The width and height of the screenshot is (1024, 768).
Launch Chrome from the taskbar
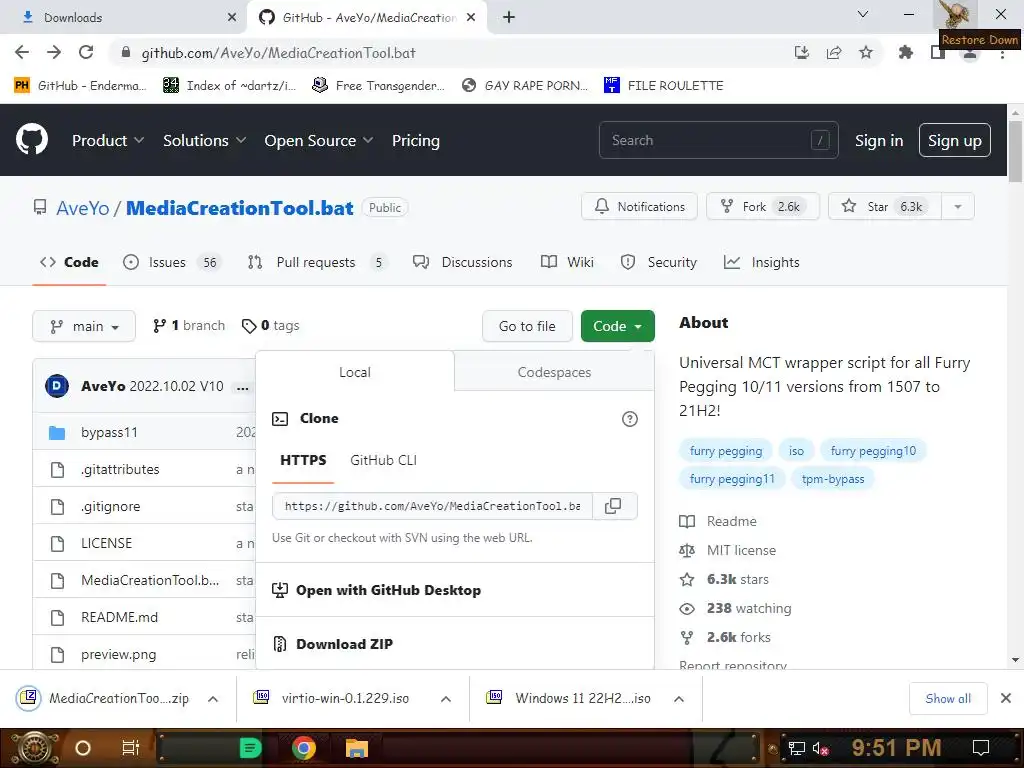pyautogui.click(x=304, y=748)
